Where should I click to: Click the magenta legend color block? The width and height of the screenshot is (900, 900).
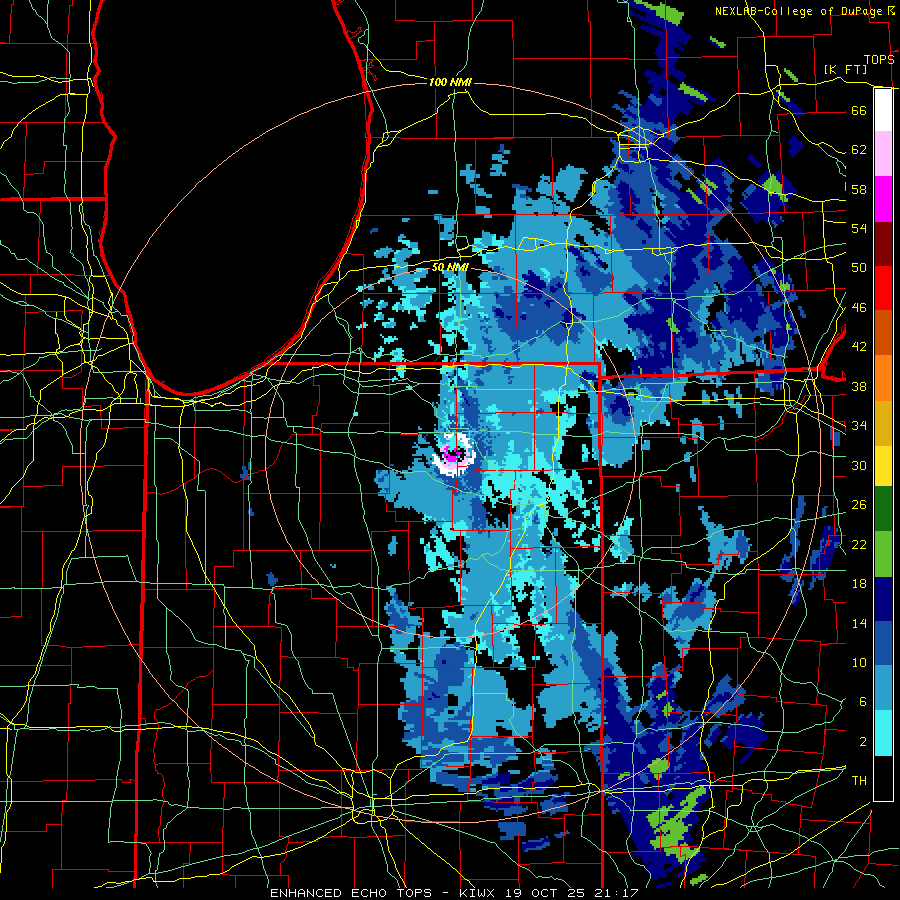pos(883,199)
